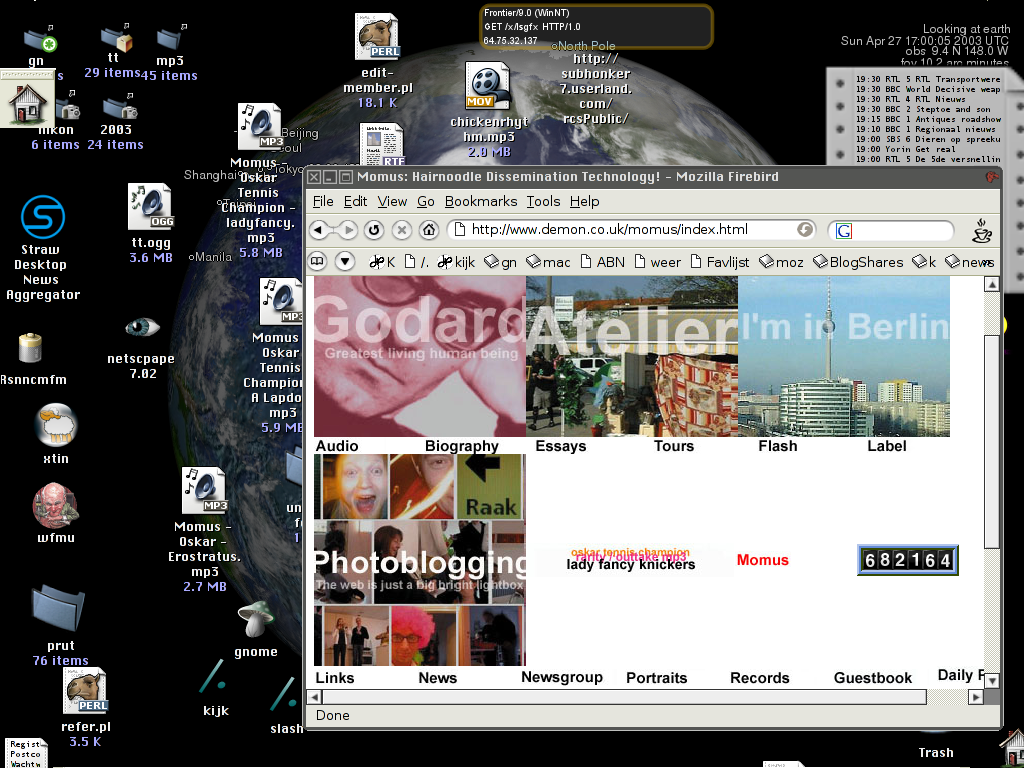Screen dimensions: 1024x768
Task: Open the Bookmarks menu
Action: click(481, 201)
